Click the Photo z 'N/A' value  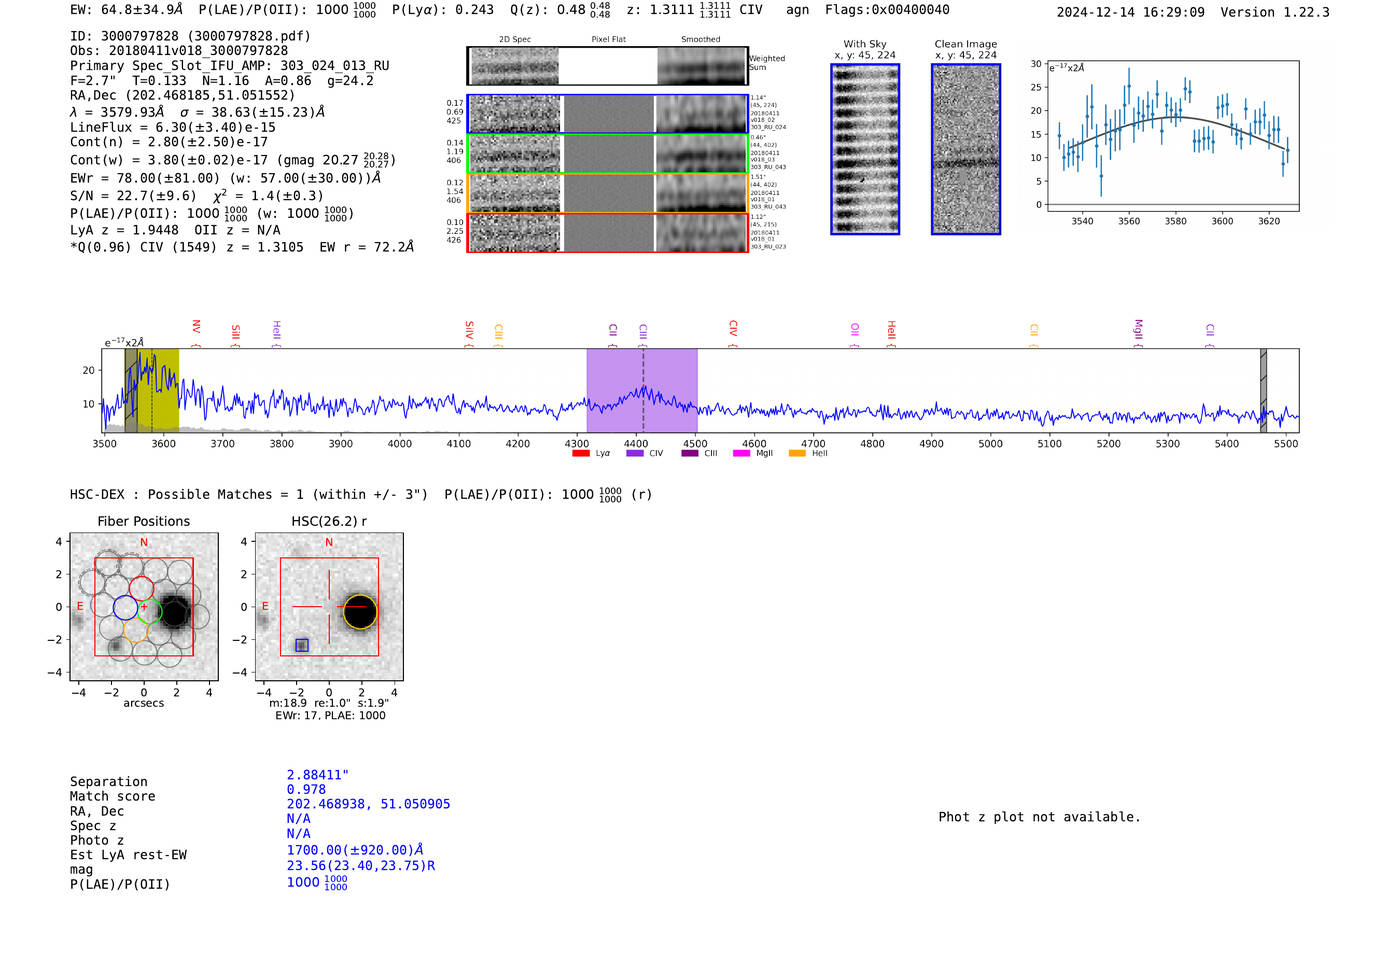(x=298, y=833)
